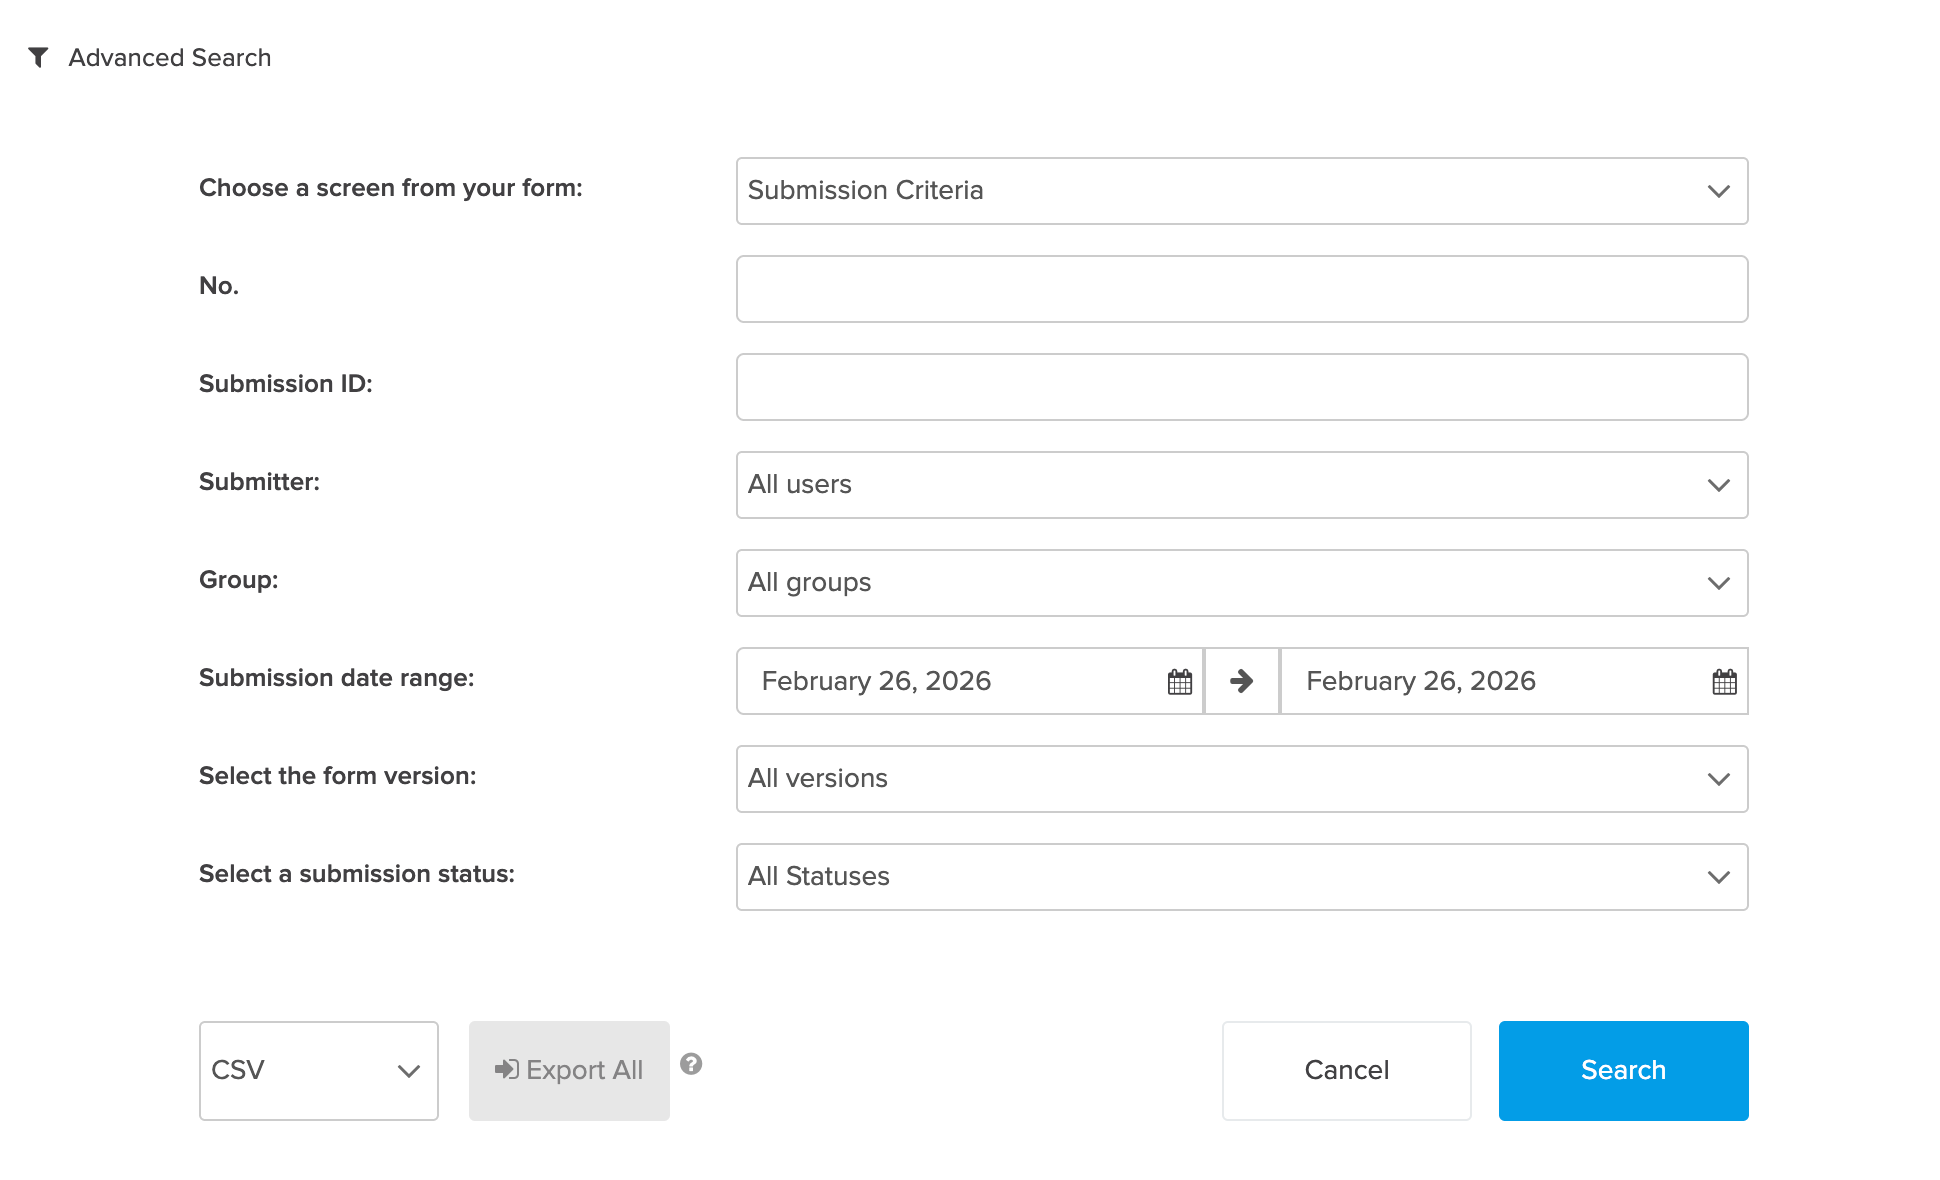
Task: Click the export arrow icon on Export All
Action: 508,1069
